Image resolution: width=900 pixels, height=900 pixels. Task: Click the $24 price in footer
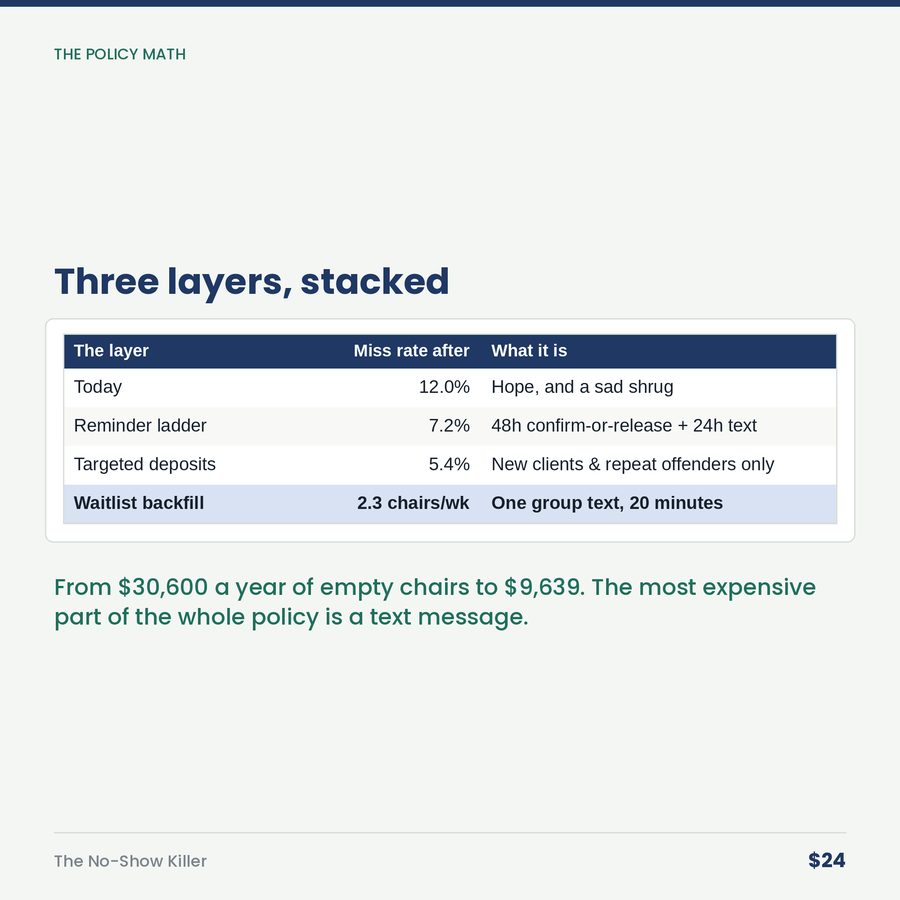coord(827,860)
